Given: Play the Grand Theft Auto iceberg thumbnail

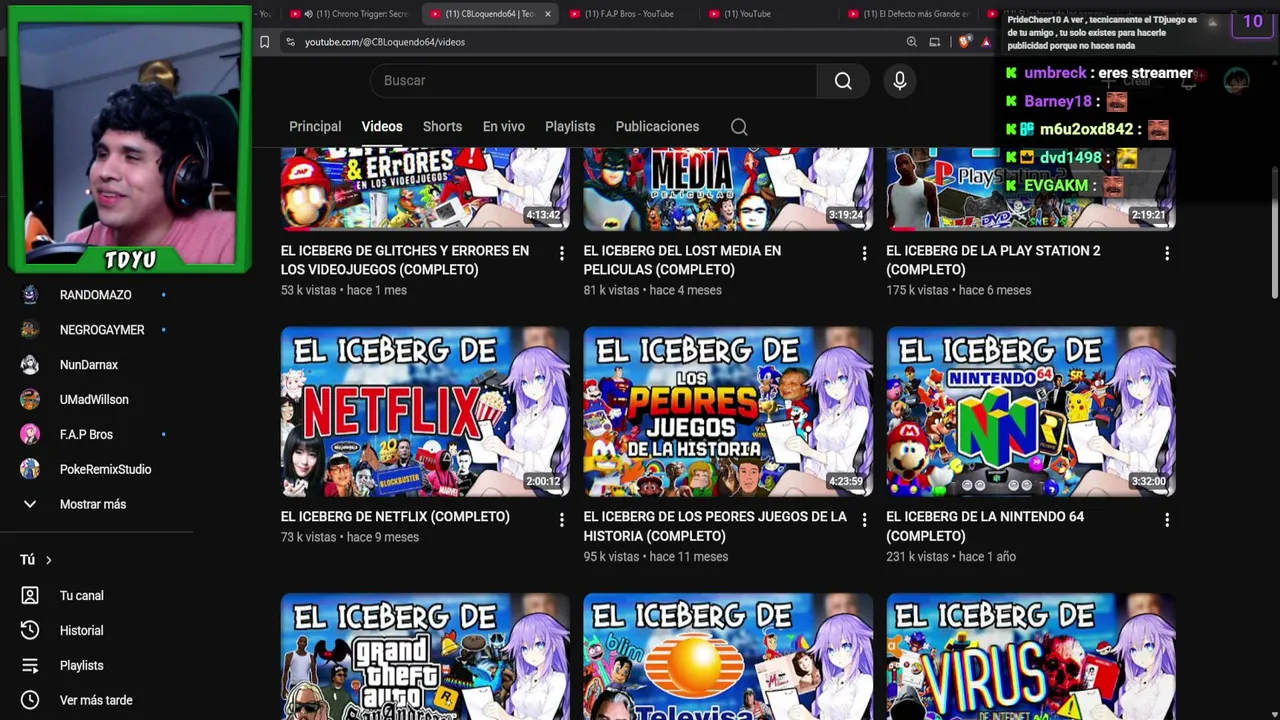Looking at the screenshot, I should [425, 656].
